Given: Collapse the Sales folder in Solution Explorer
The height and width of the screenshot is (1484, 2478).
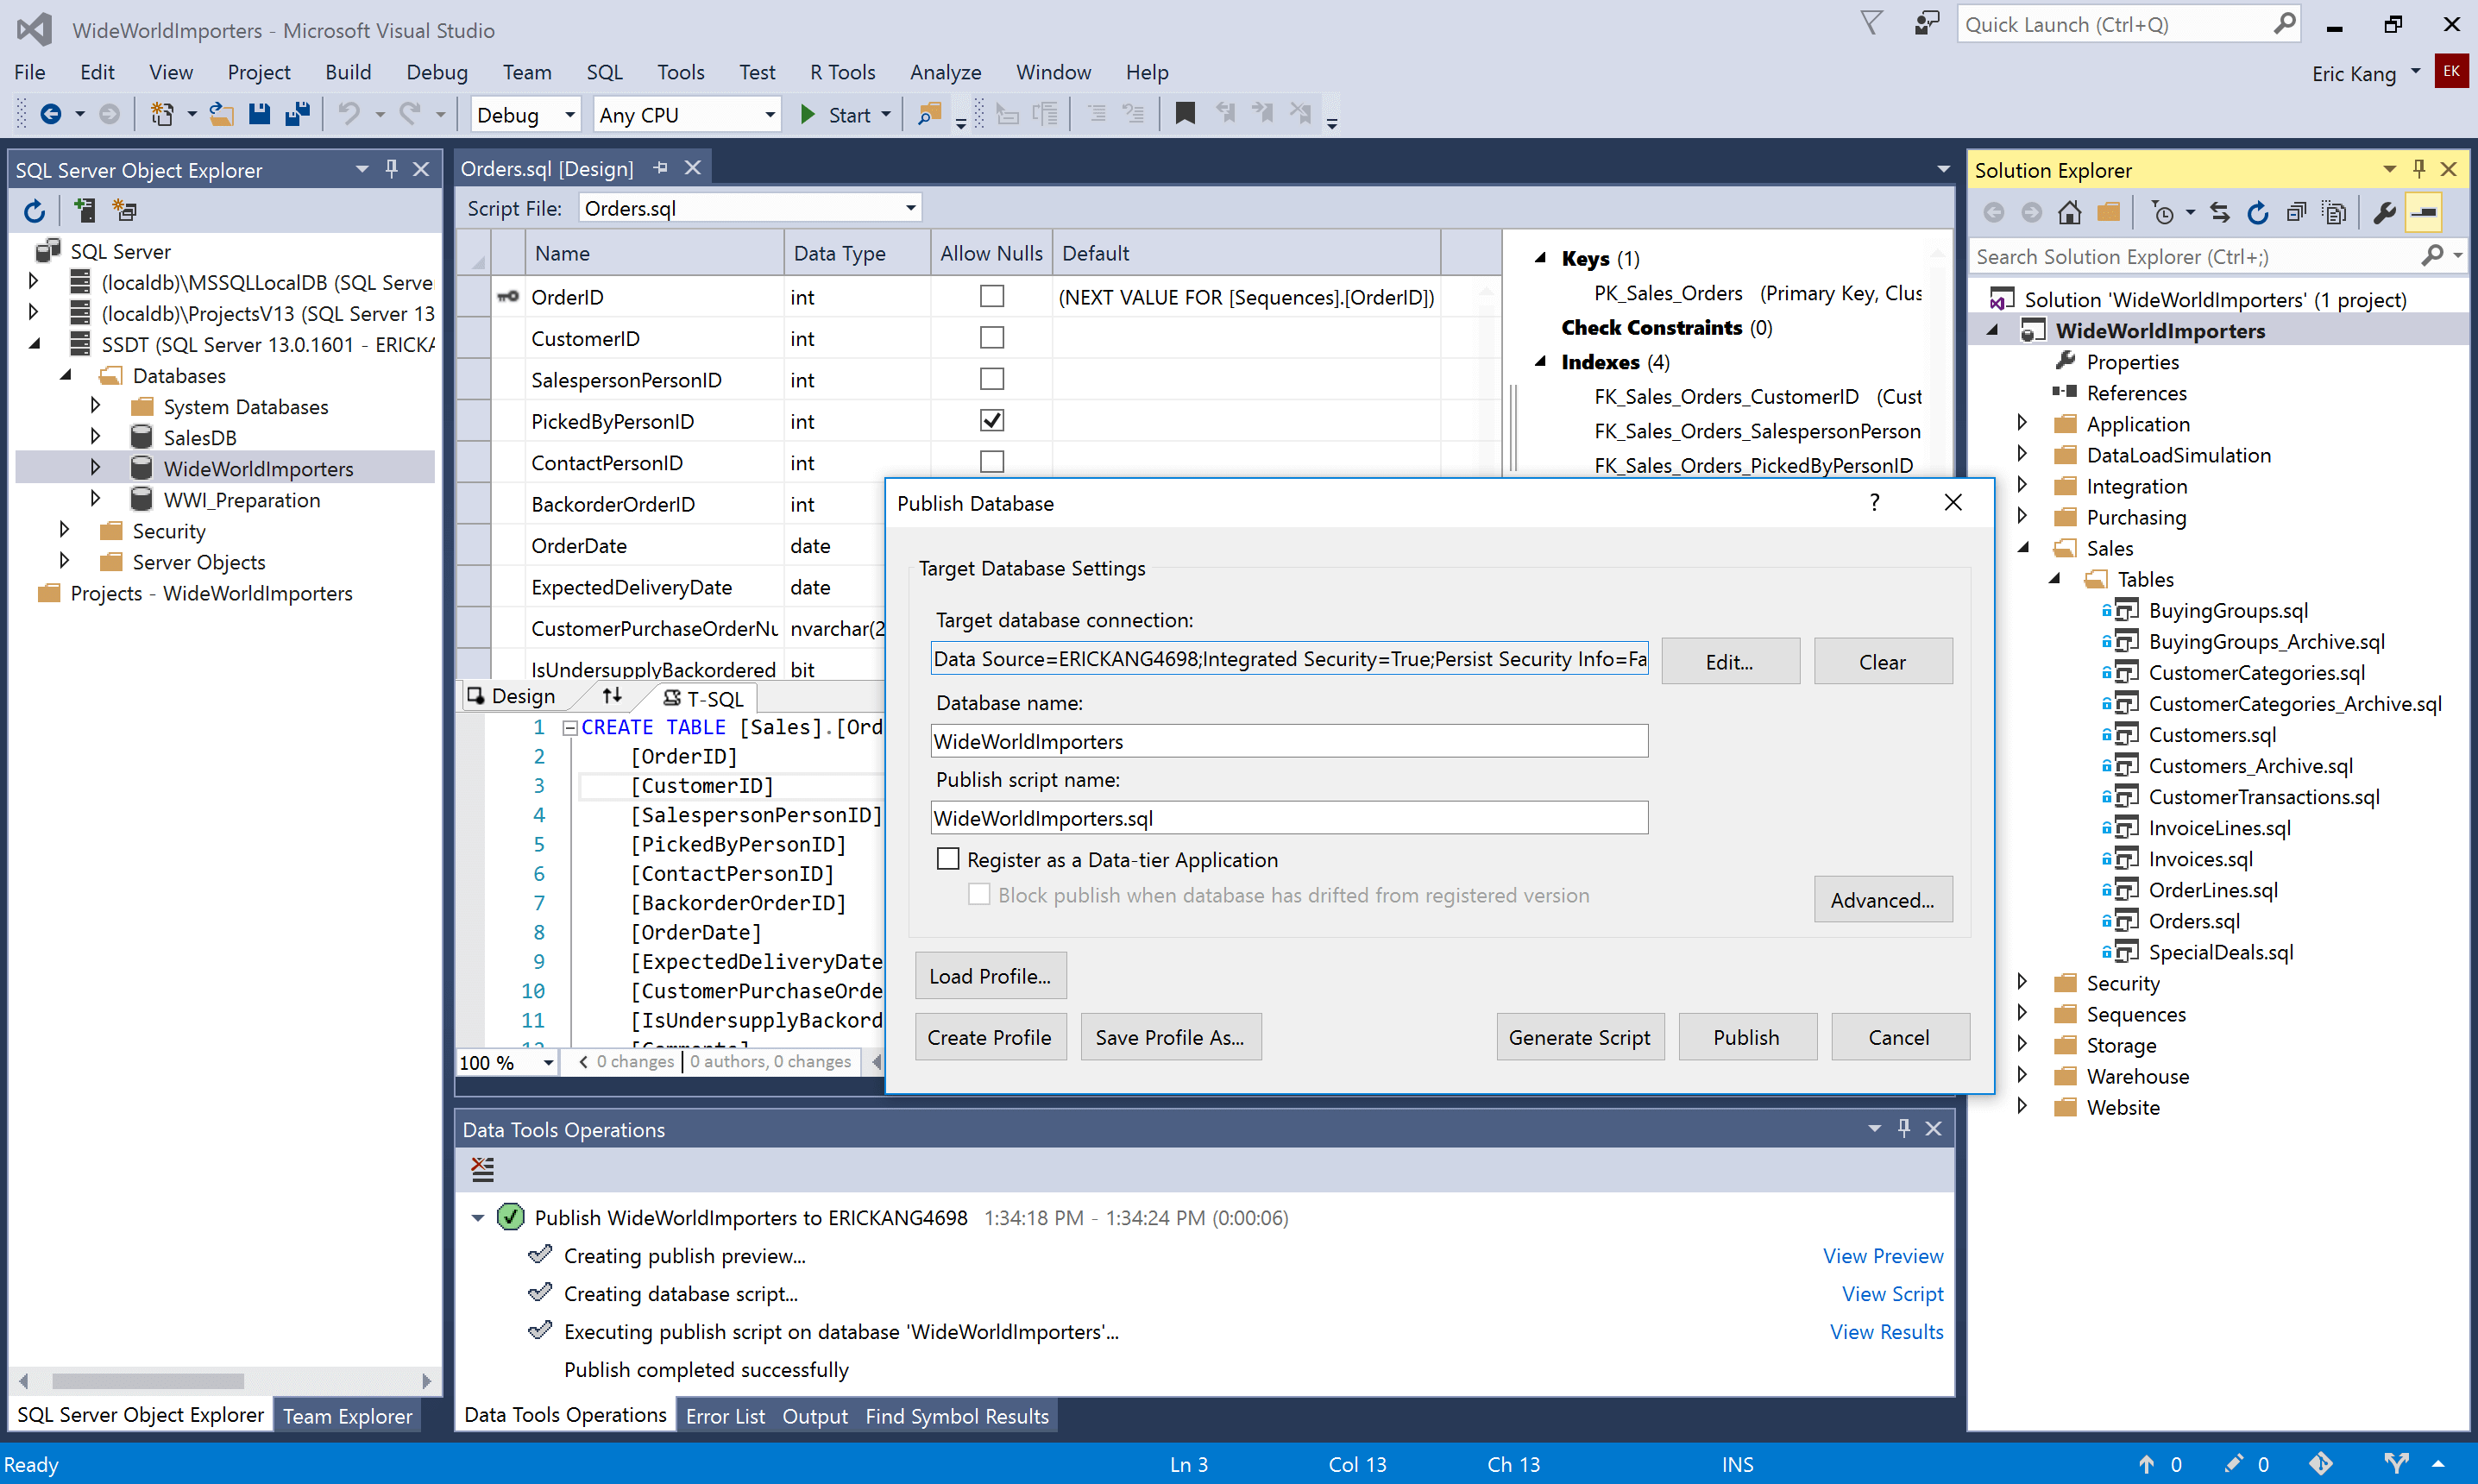Looking at the screenshot, I should coord(2024,547).
